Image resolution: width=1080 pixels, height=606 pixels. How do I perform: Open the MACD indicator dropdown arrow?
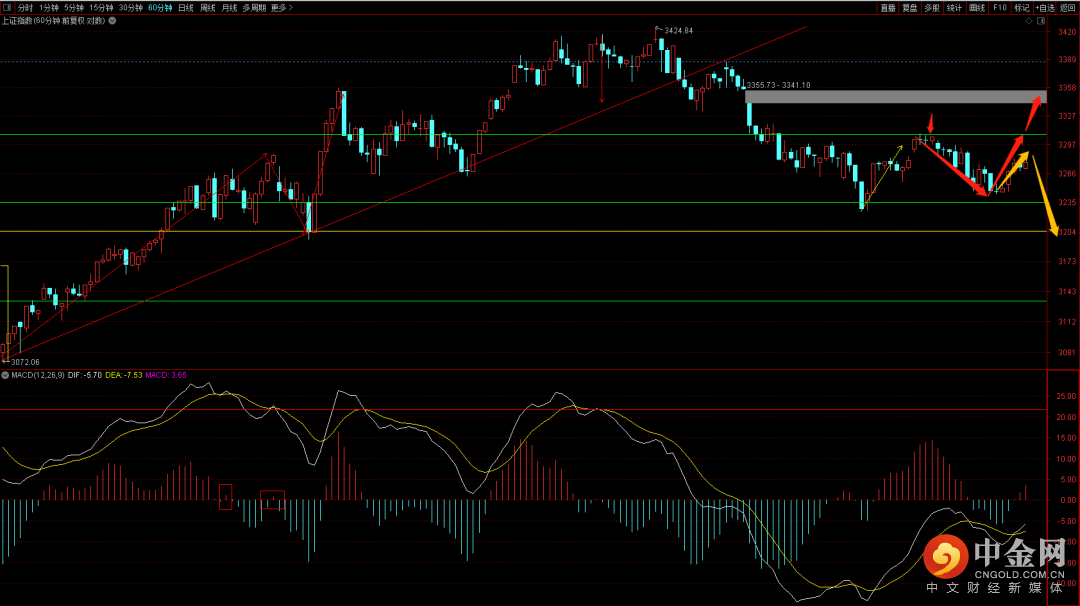(x=5, y=375)
